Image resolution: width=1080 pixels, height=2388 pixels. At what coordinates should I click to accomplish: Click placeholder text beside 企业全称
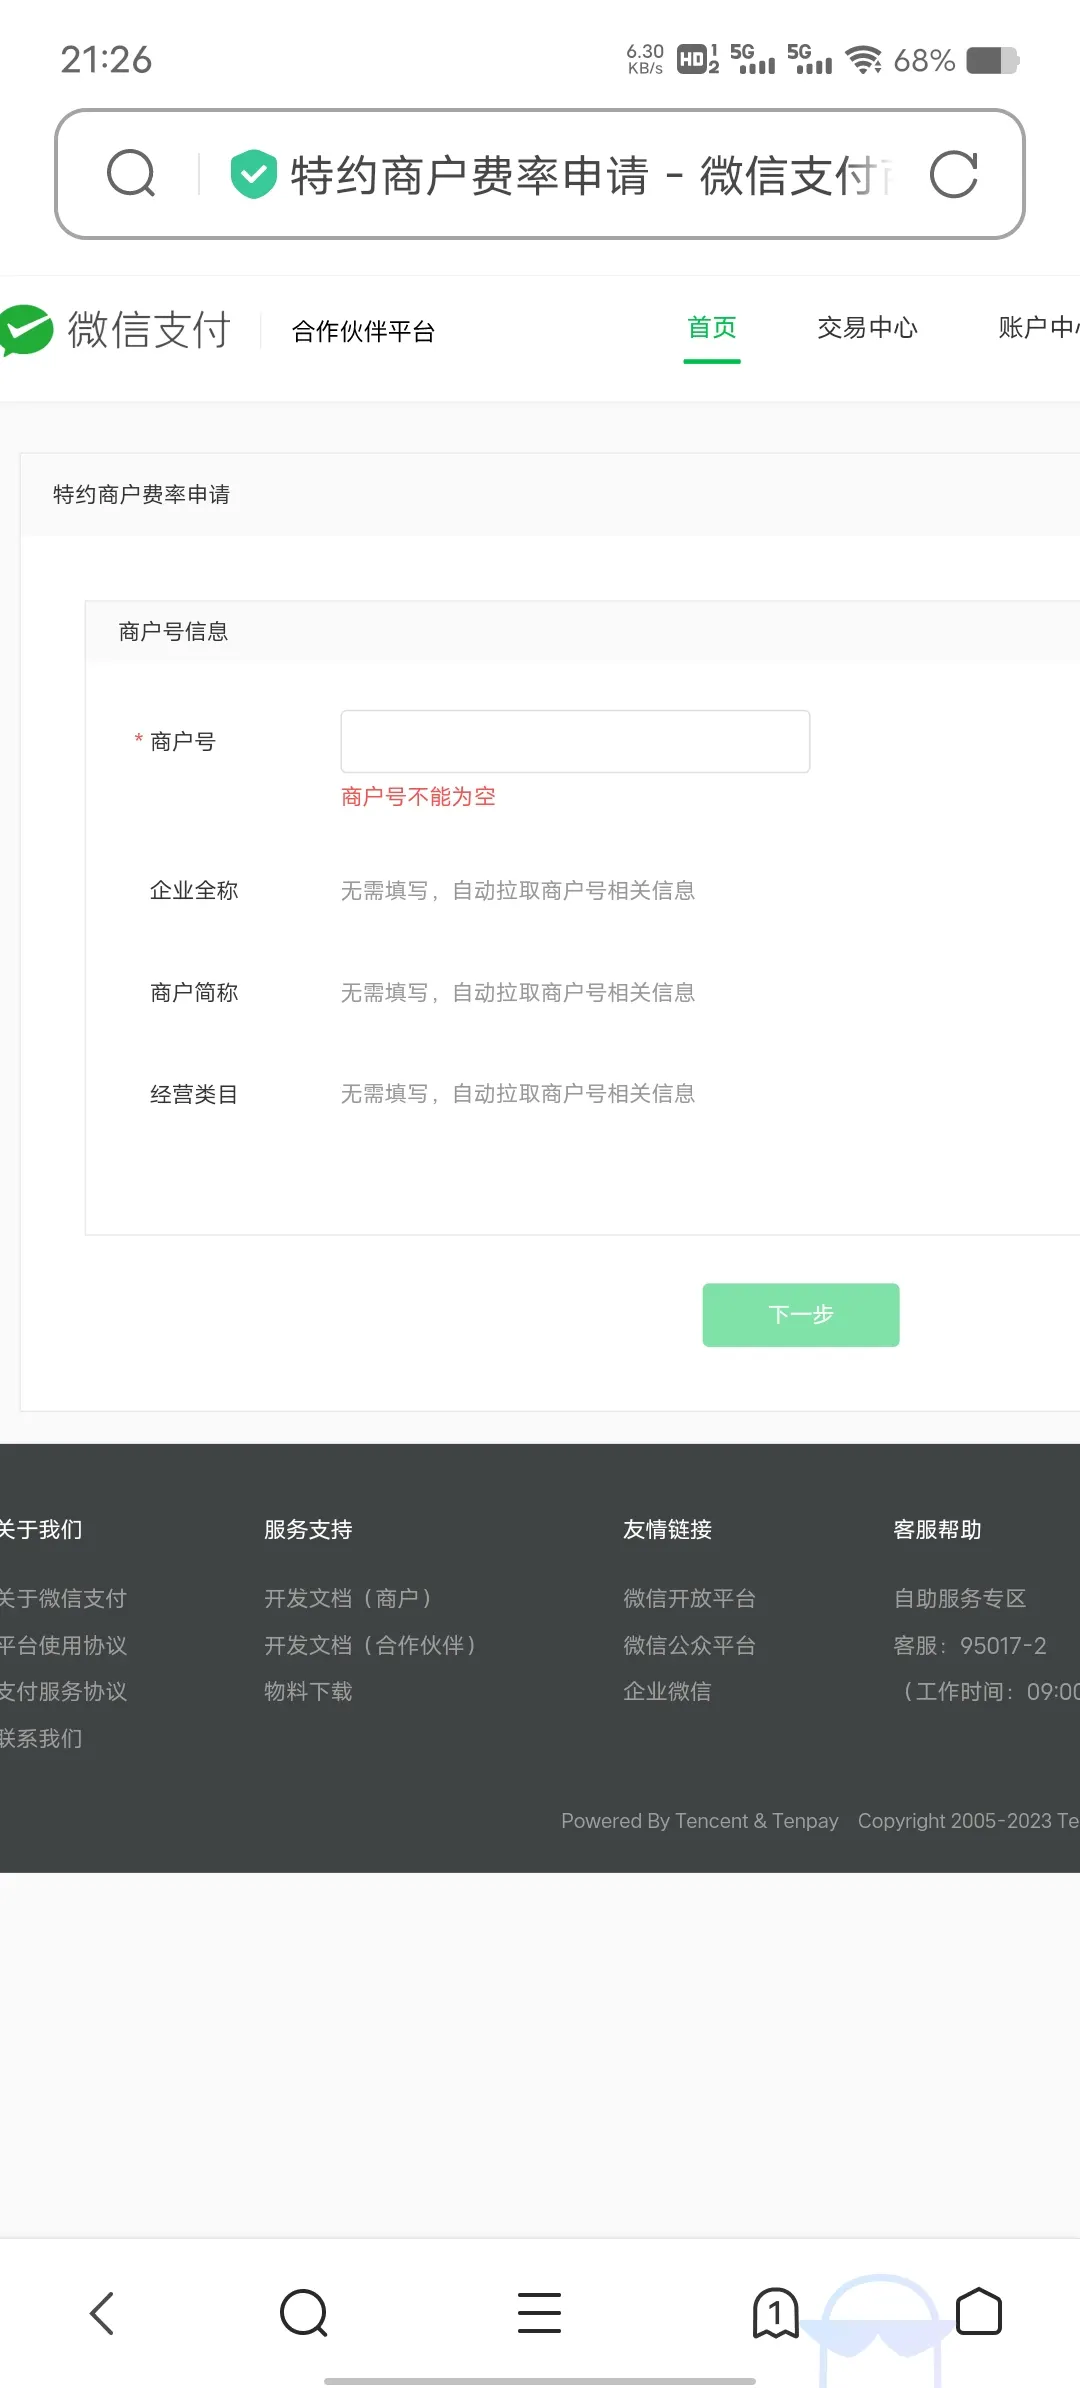click(518, 890)
